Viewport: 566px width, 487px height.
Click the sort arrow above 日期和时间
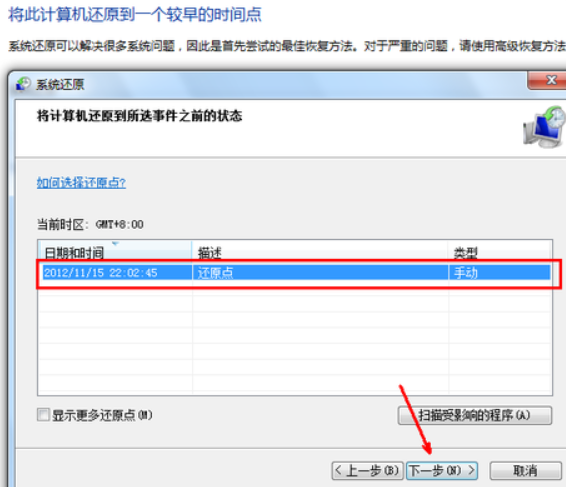click(x=115, y=244)
